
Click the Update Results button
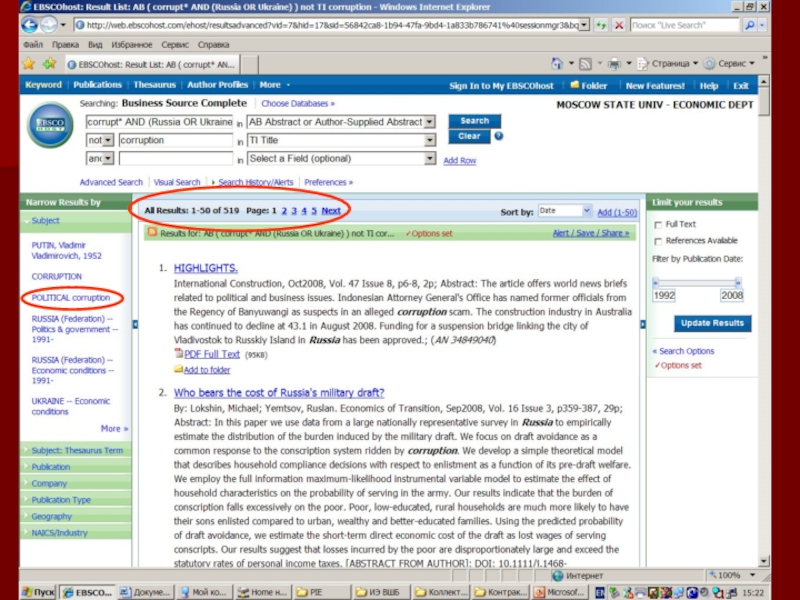[x=712, y=323]
